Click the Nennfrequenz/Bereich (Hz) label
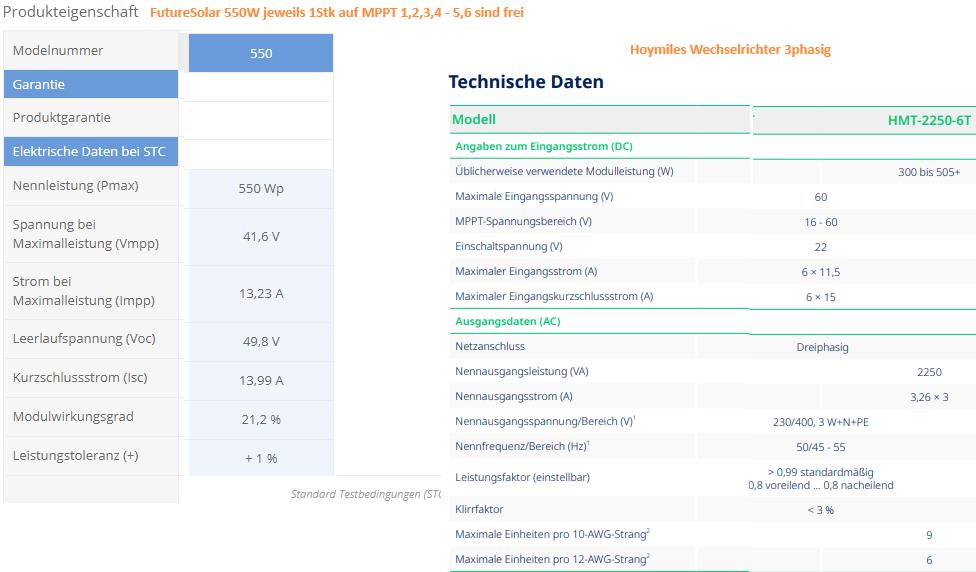976x572 pixels. coord(522,446)
